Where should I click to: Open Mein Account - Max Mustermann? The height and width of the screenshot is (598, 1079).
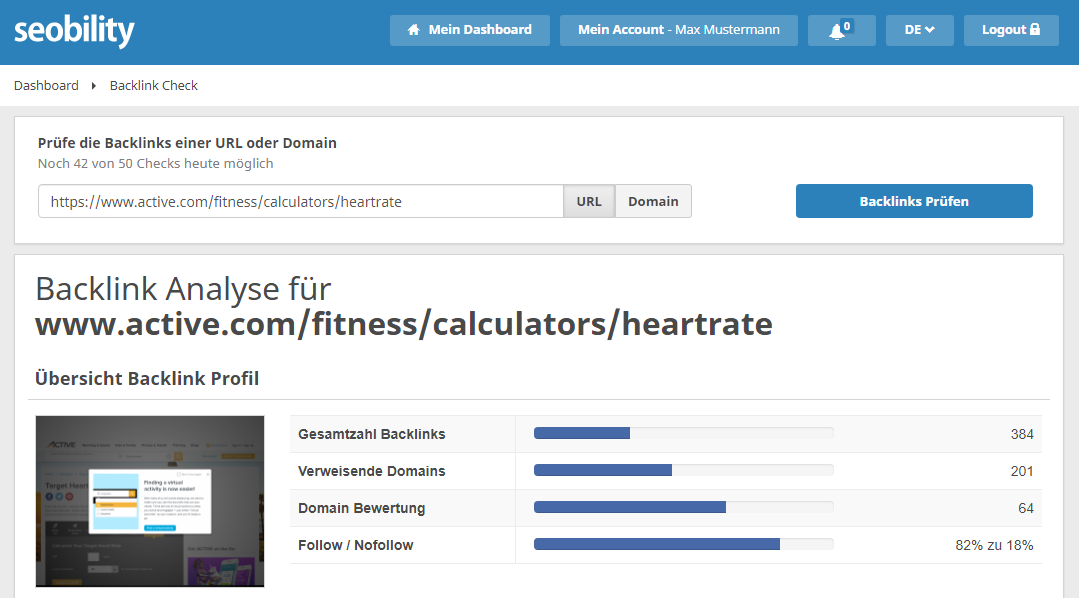point(679,30)
